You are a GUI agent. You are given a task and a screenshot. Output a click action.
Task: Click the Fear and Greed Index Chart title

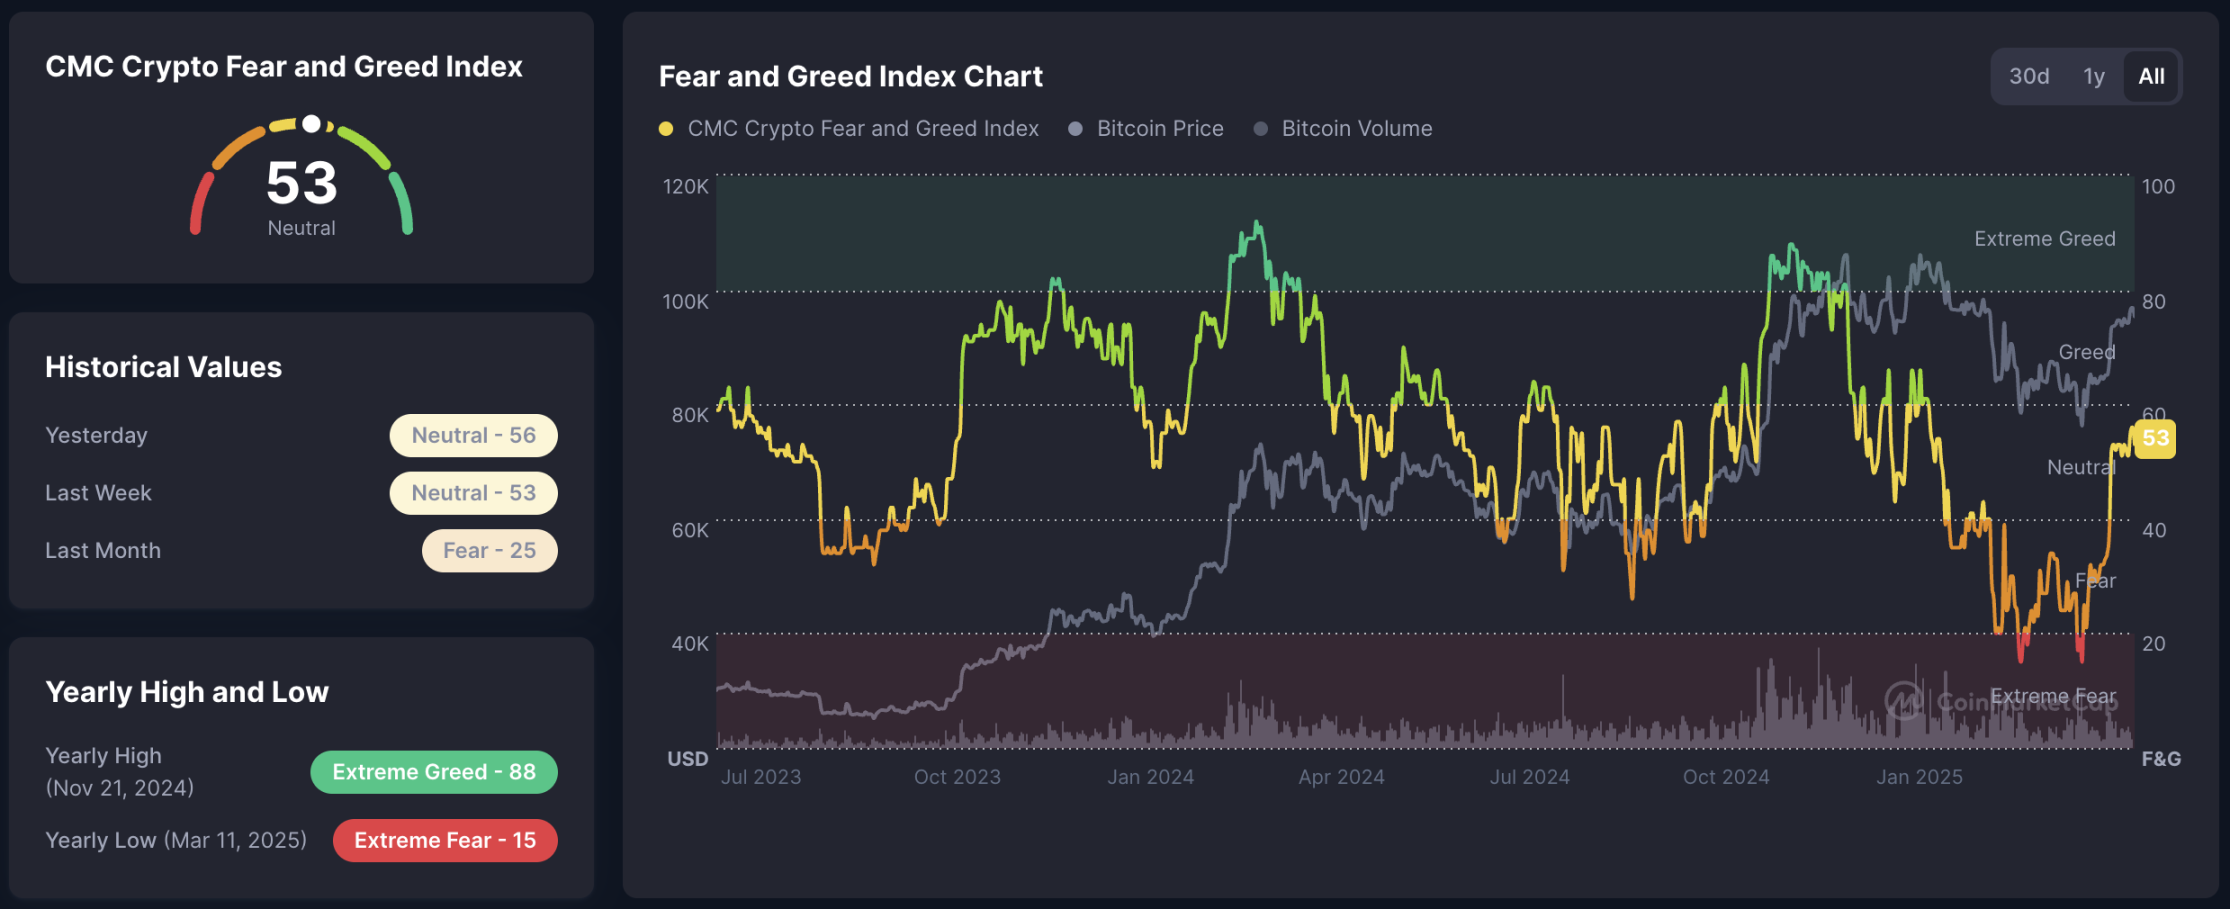[x=851, y=77]
